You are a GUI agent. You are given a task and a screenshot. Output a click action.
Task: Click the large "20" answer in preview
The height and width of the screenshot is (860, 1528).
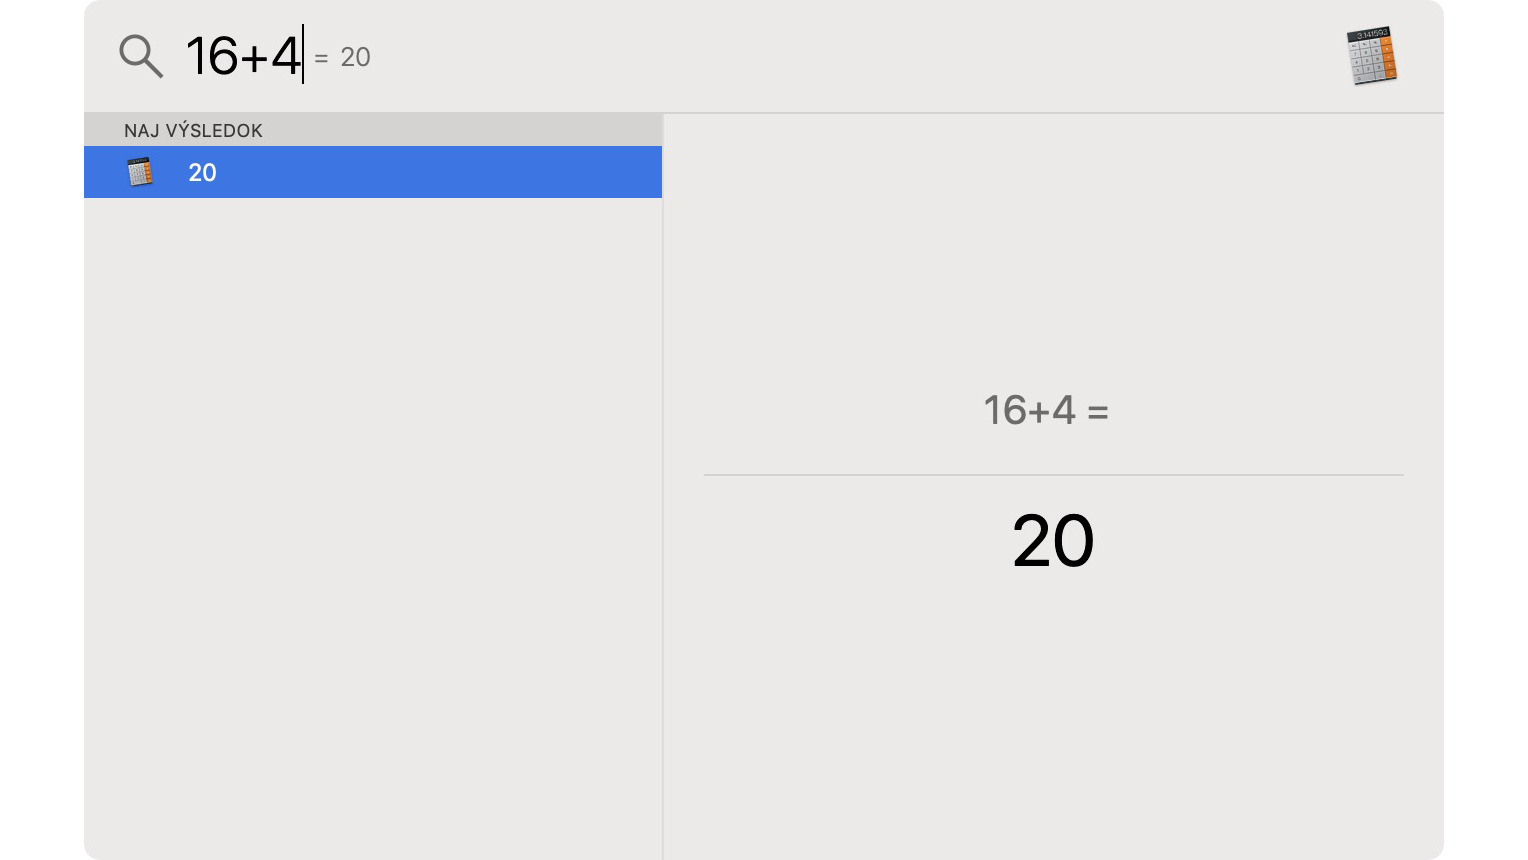click(1053, 541)
